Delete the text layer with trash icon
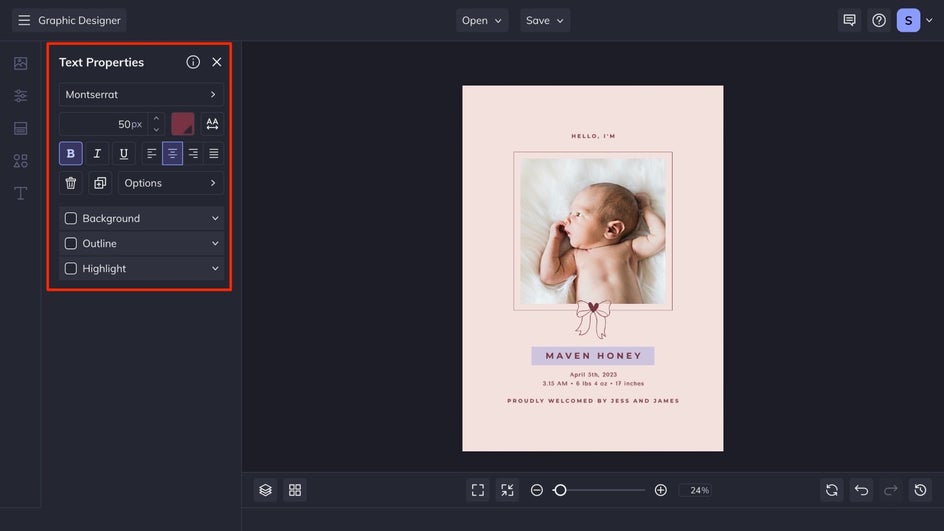This screenshot has height=531, width=944. pos(70,183)
